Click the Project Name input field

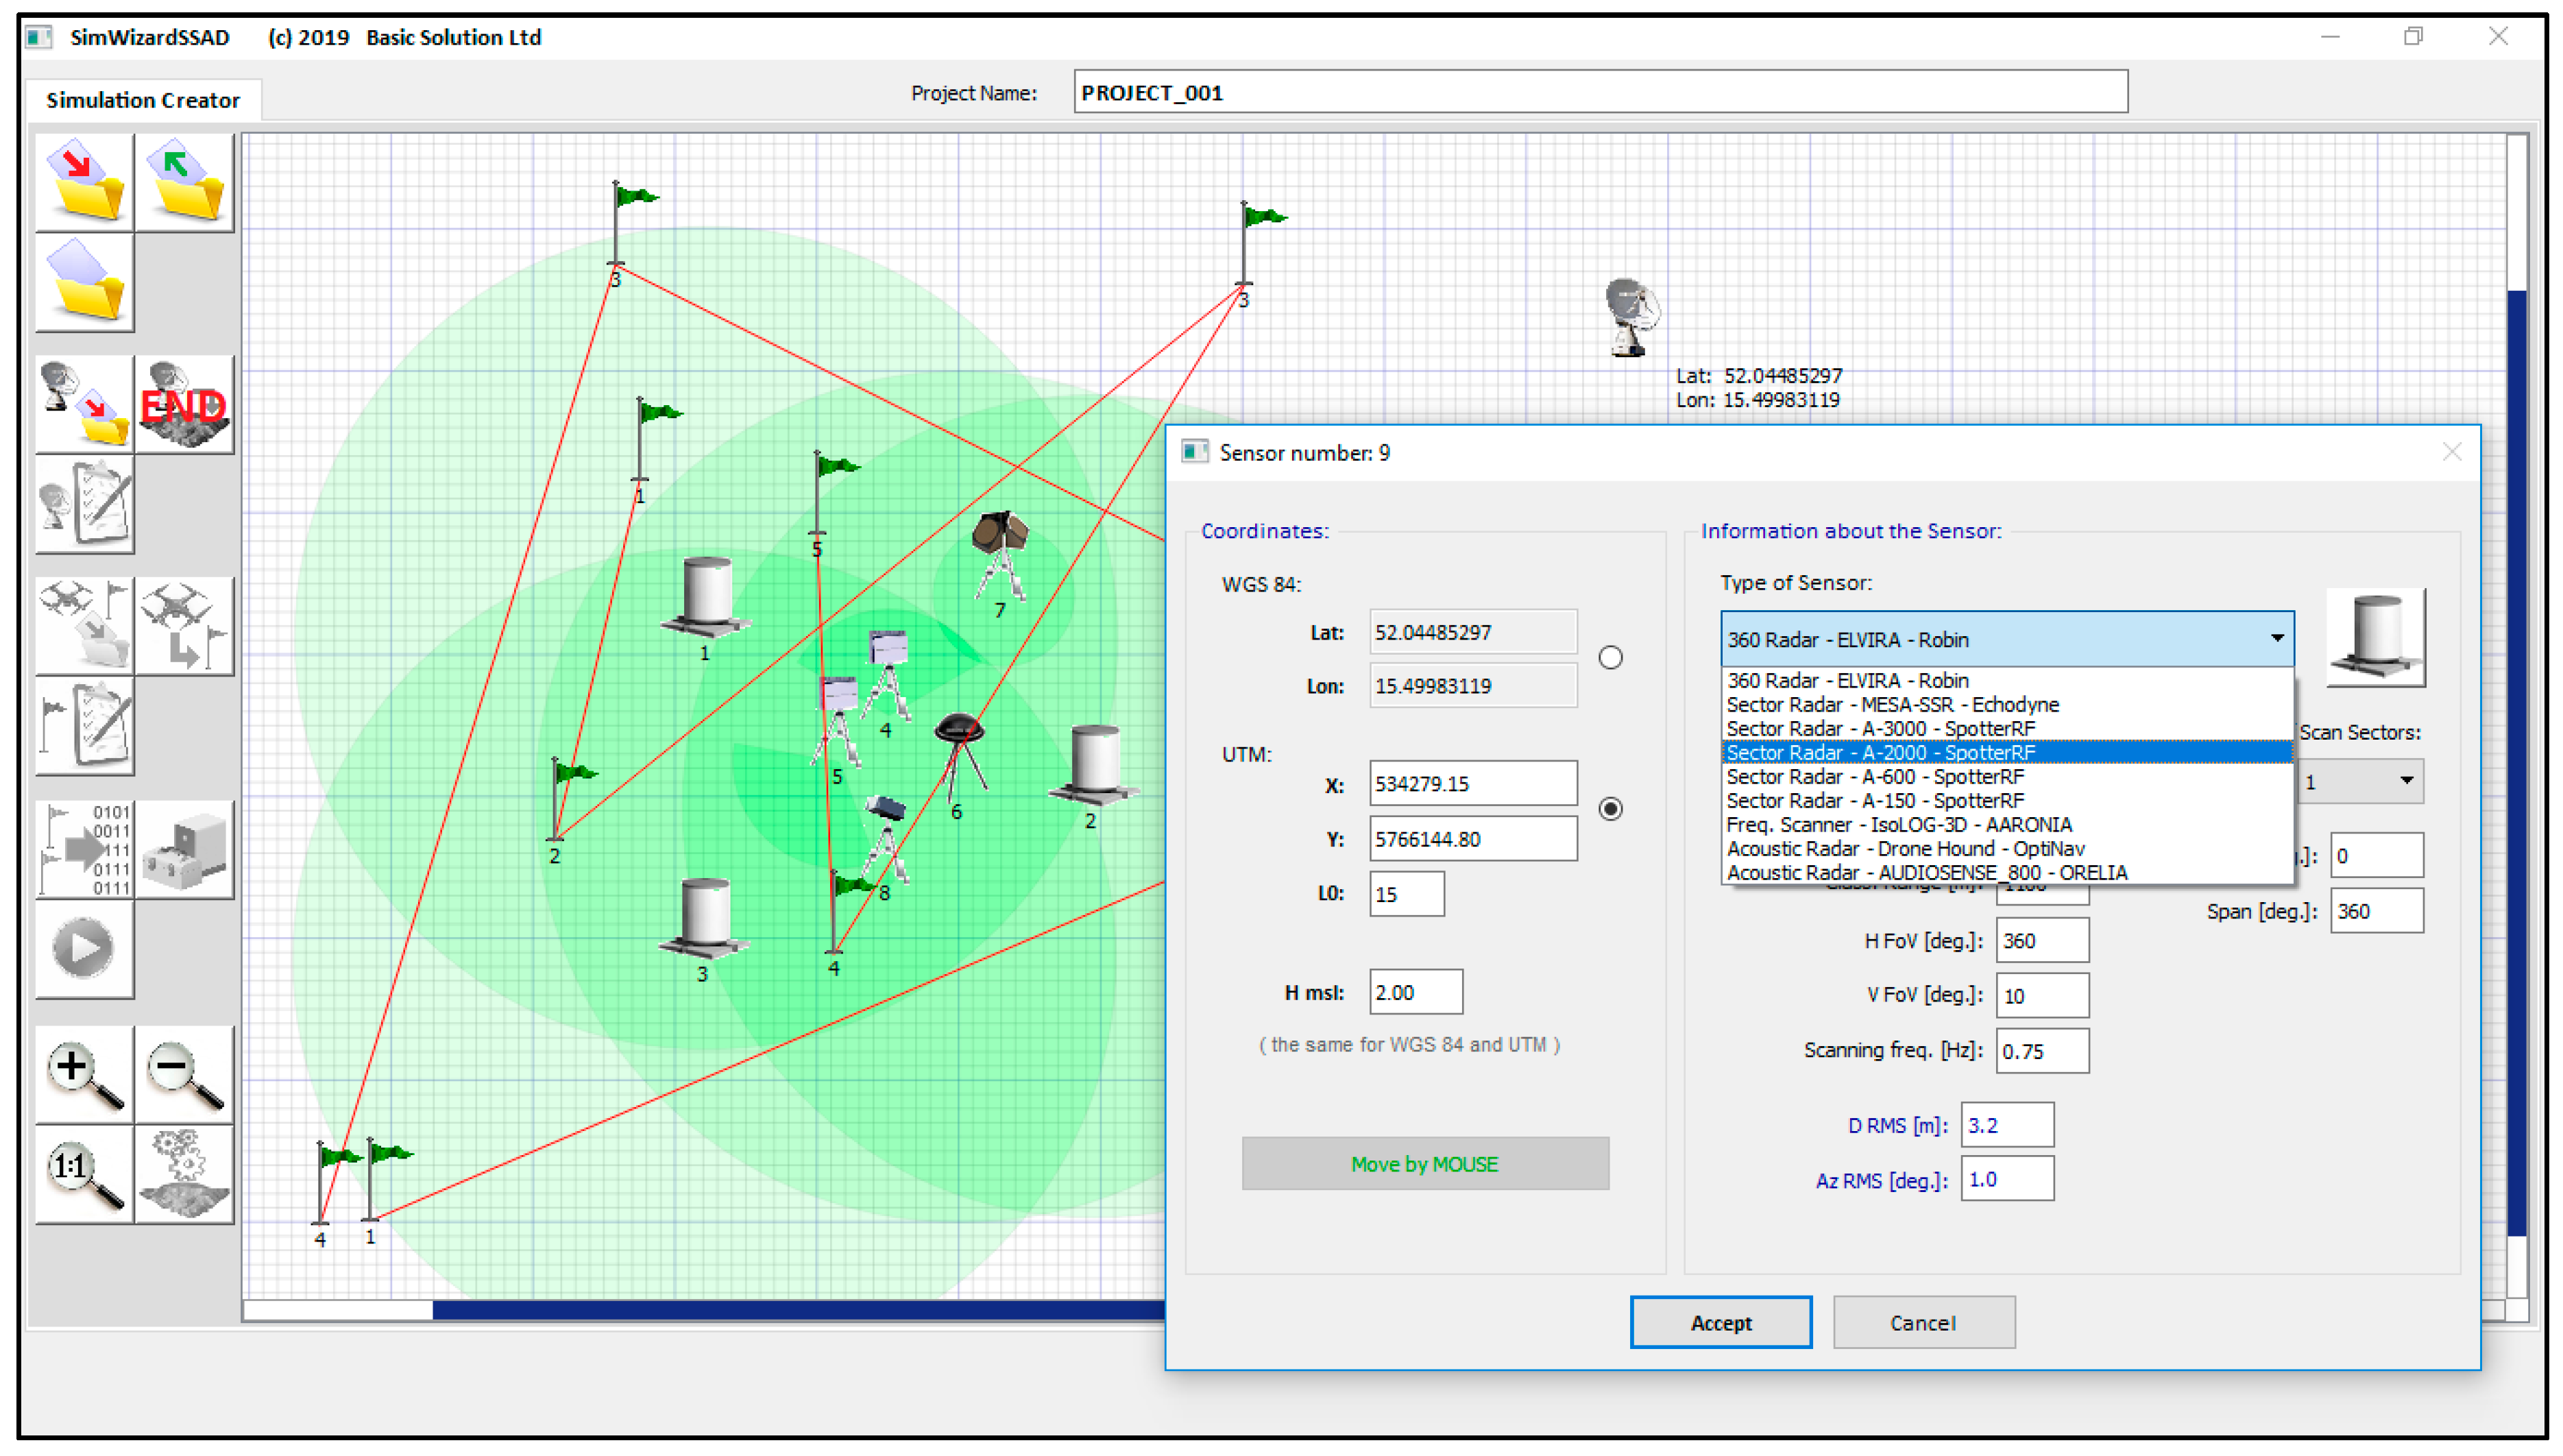[1599, 93]
